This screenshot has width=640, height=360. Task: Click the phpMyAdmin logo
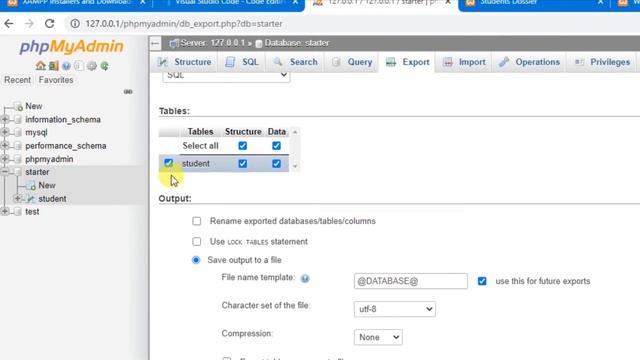pos(71,47)
